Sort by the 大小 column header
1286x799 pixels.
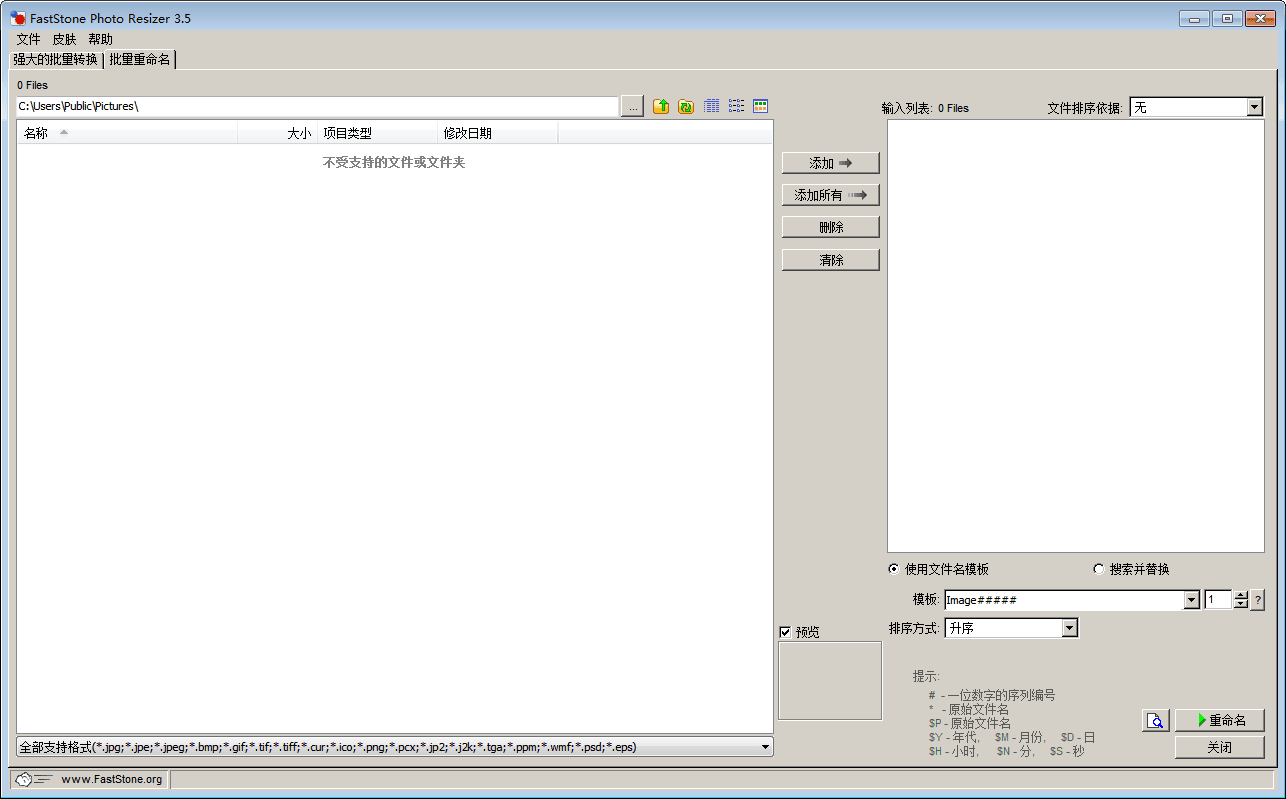[277, 133]
